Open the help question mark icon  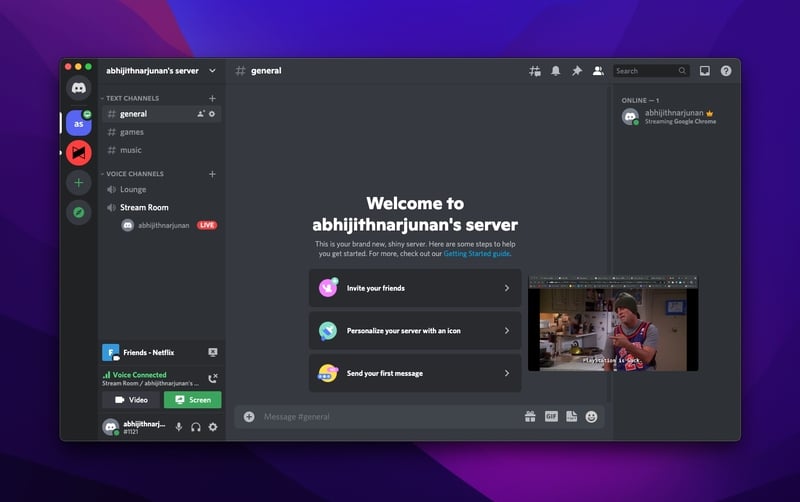726,71
